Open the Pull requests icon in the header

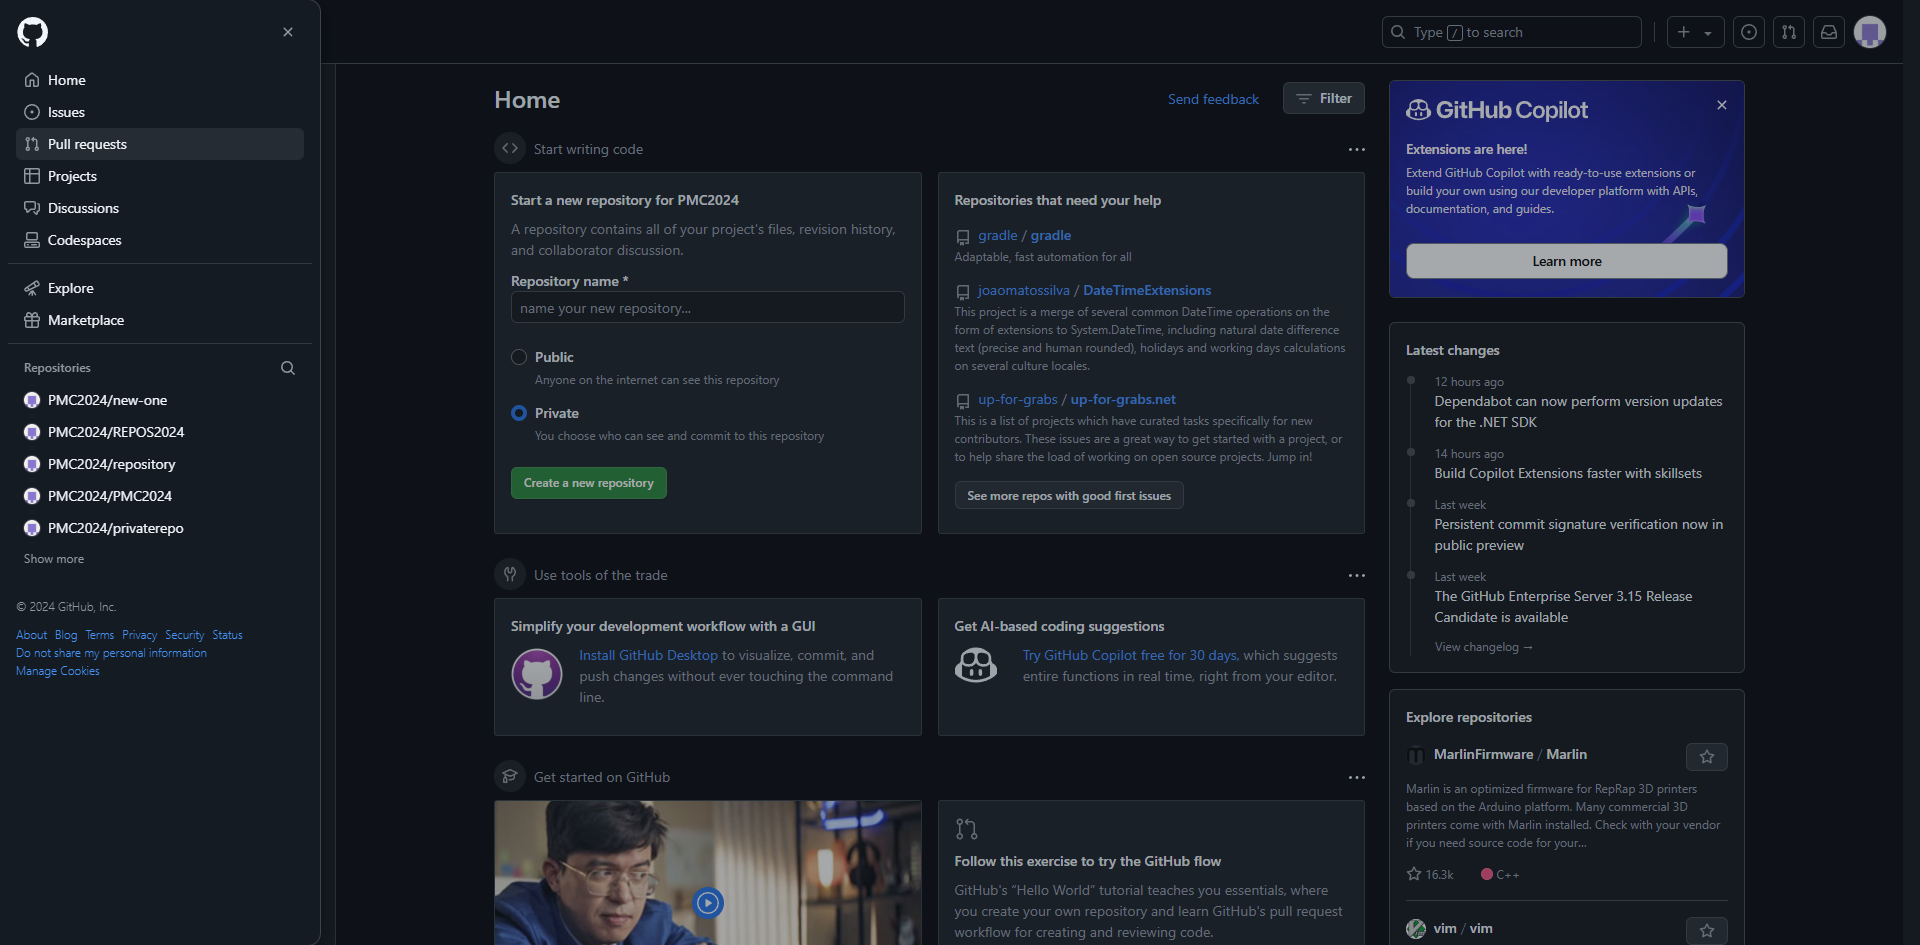tap(1788, 32)
